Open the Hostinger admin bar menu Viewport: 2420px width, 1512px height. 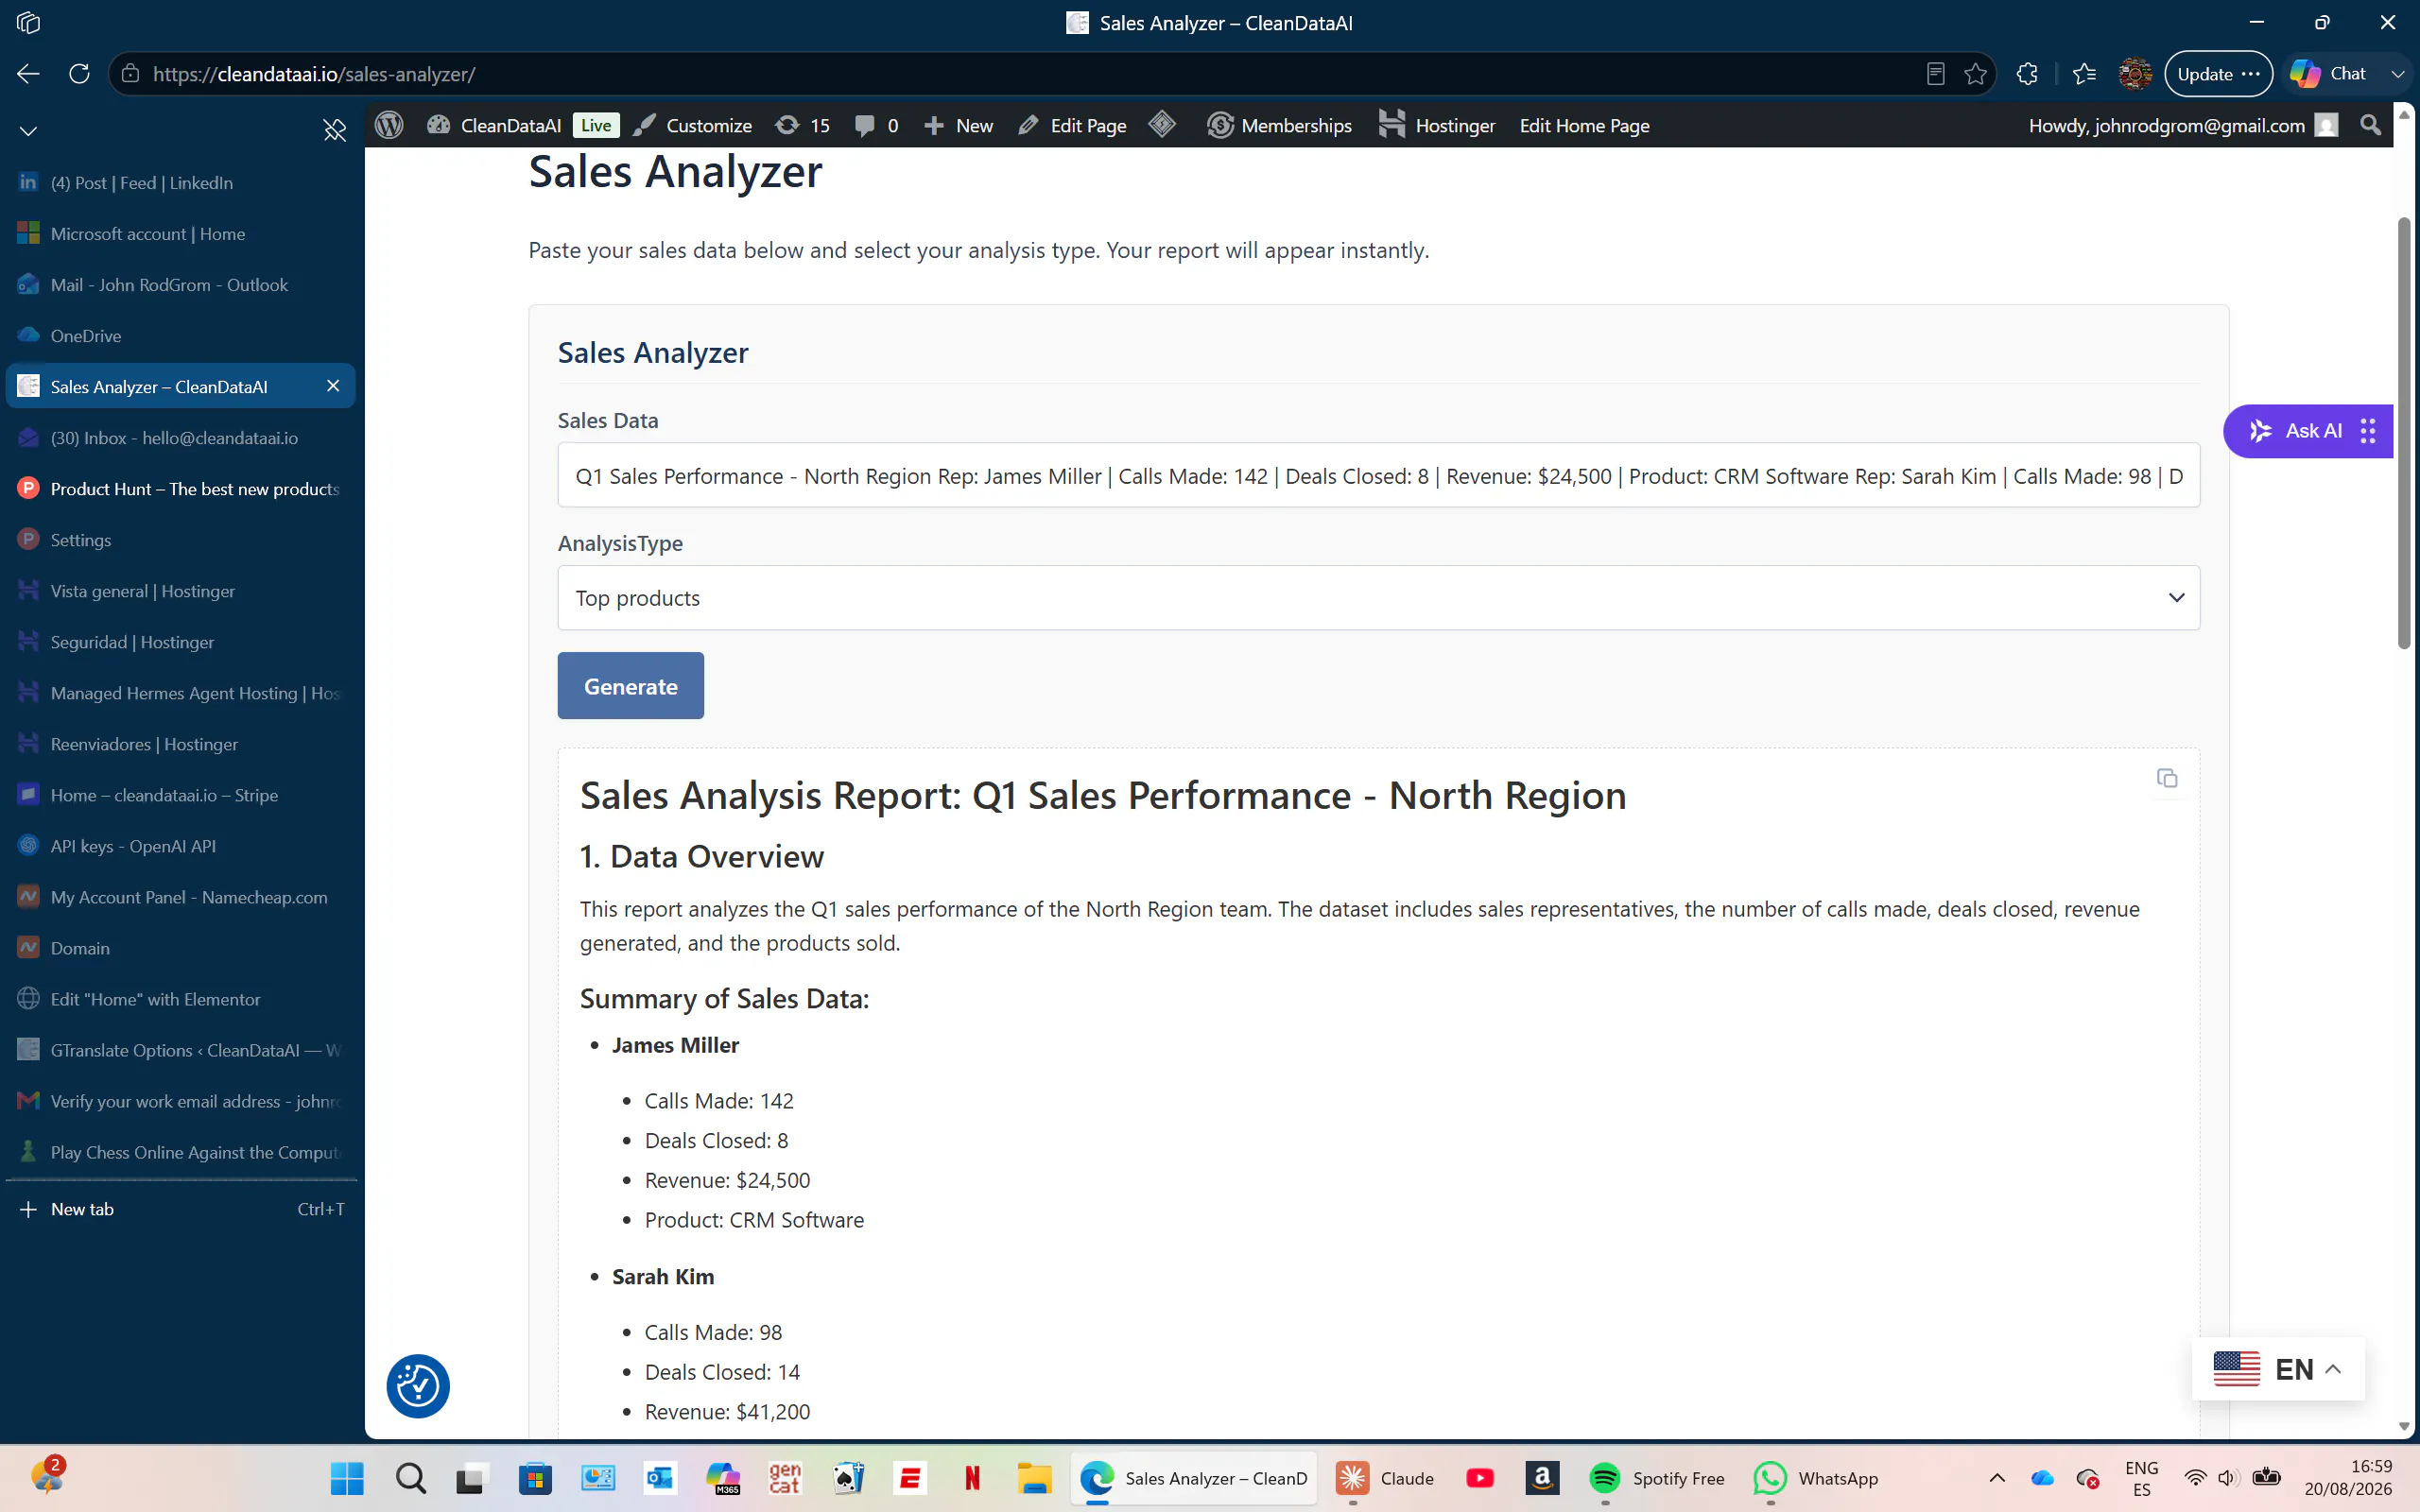1437,125
